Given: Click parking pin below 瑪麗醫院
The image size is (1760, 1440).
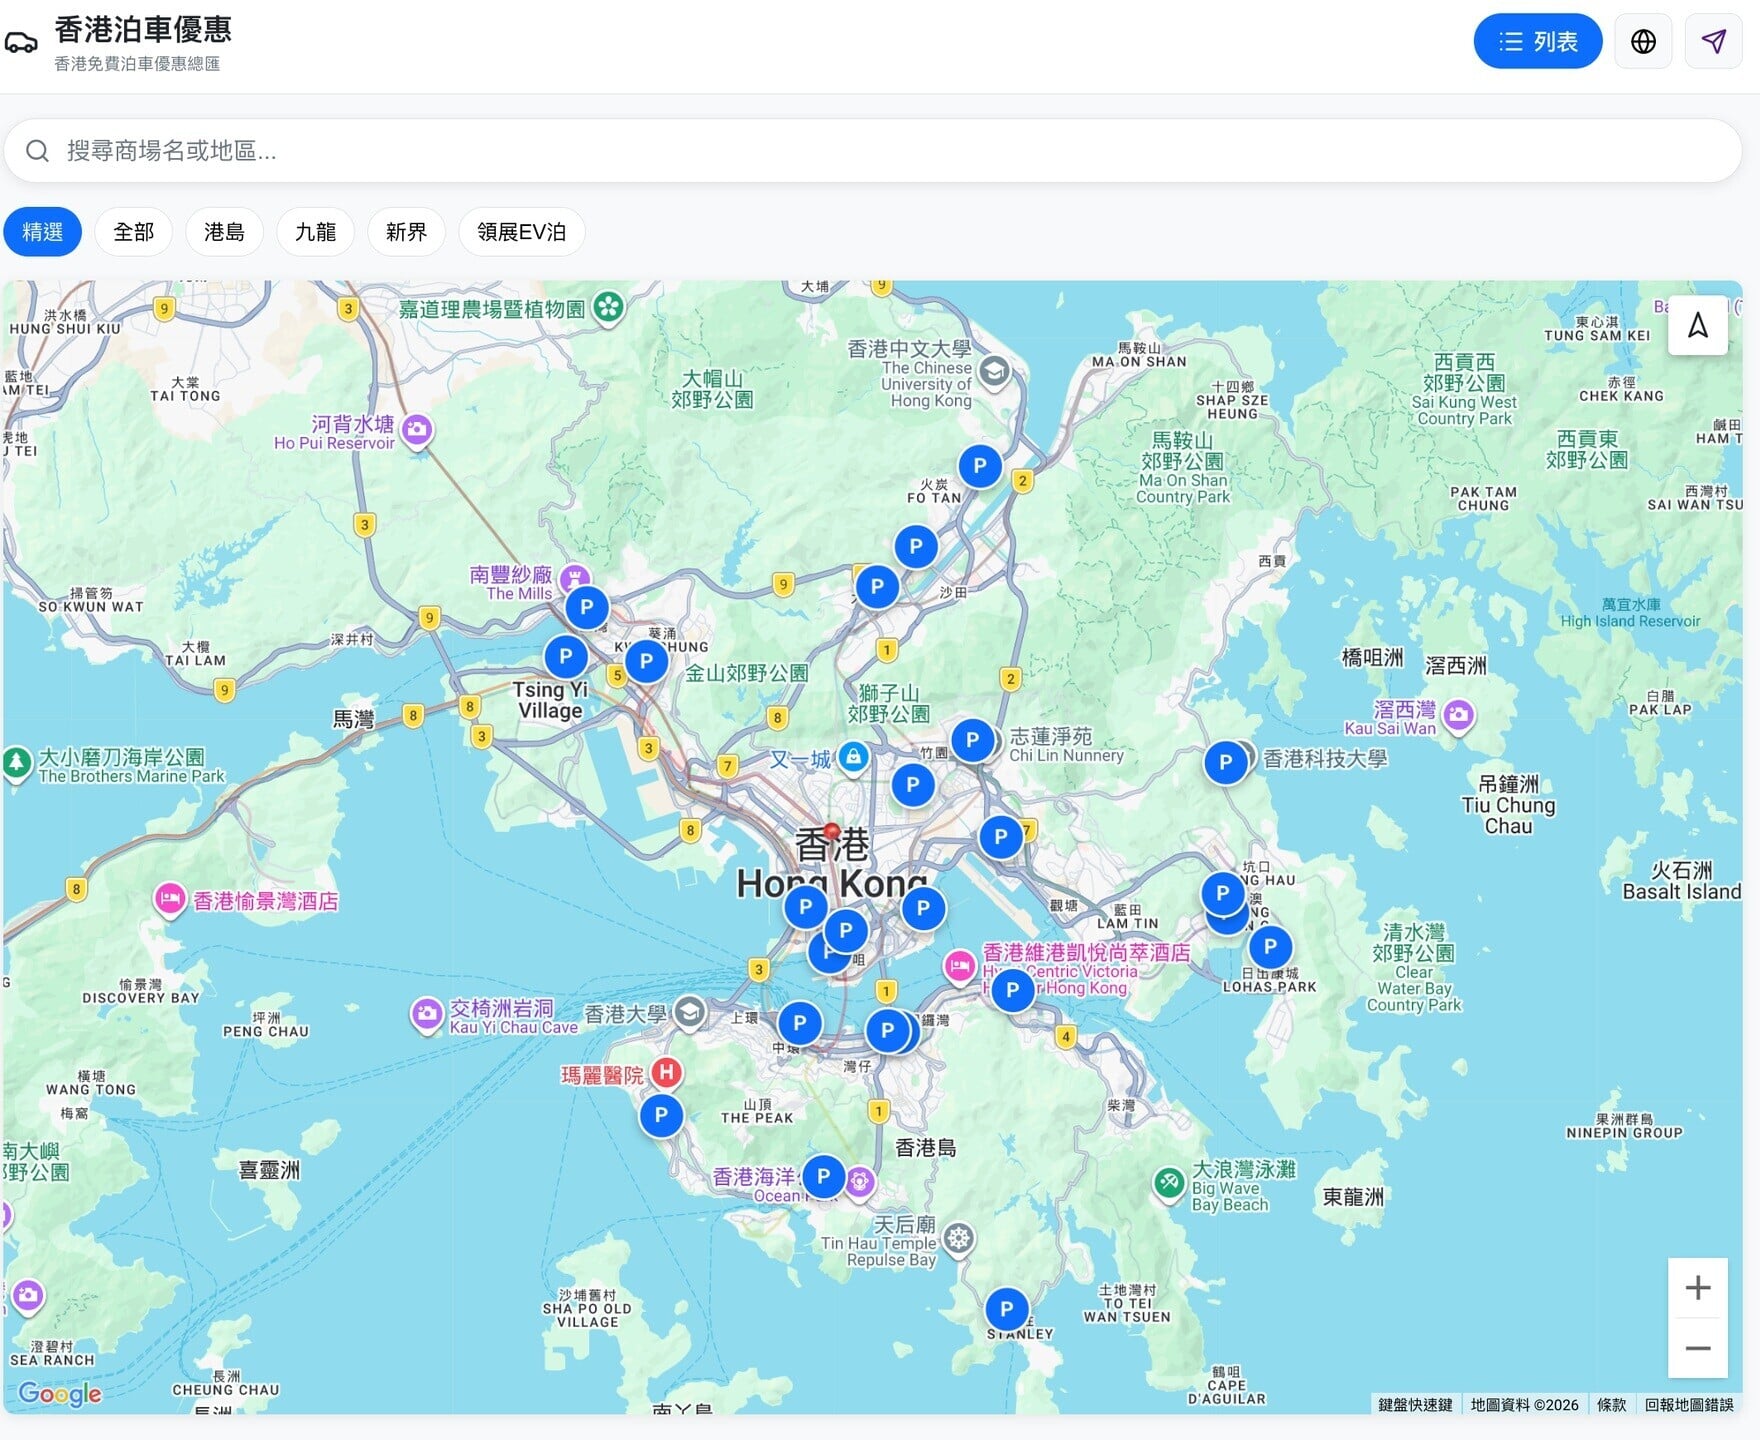Looking at the screenshot, I should [661, 1115].
